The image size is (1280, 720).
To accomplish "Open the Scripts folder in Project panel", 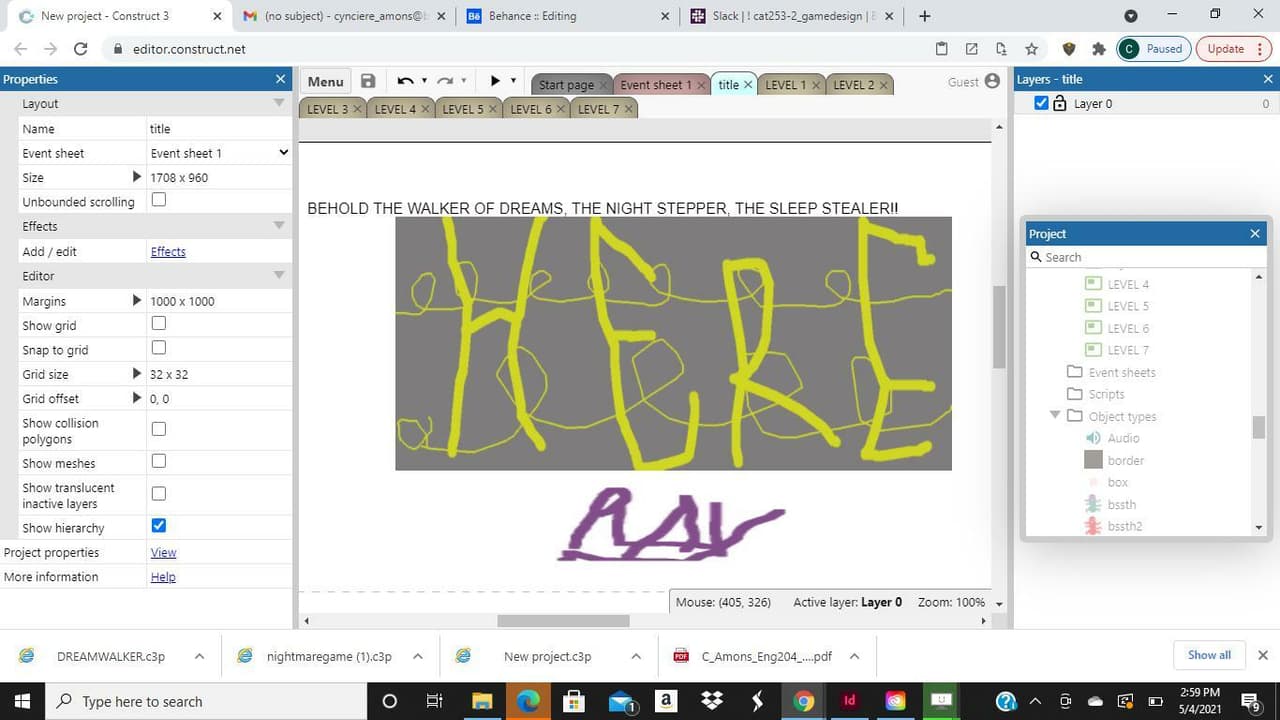I will [x=1106, y=394].
